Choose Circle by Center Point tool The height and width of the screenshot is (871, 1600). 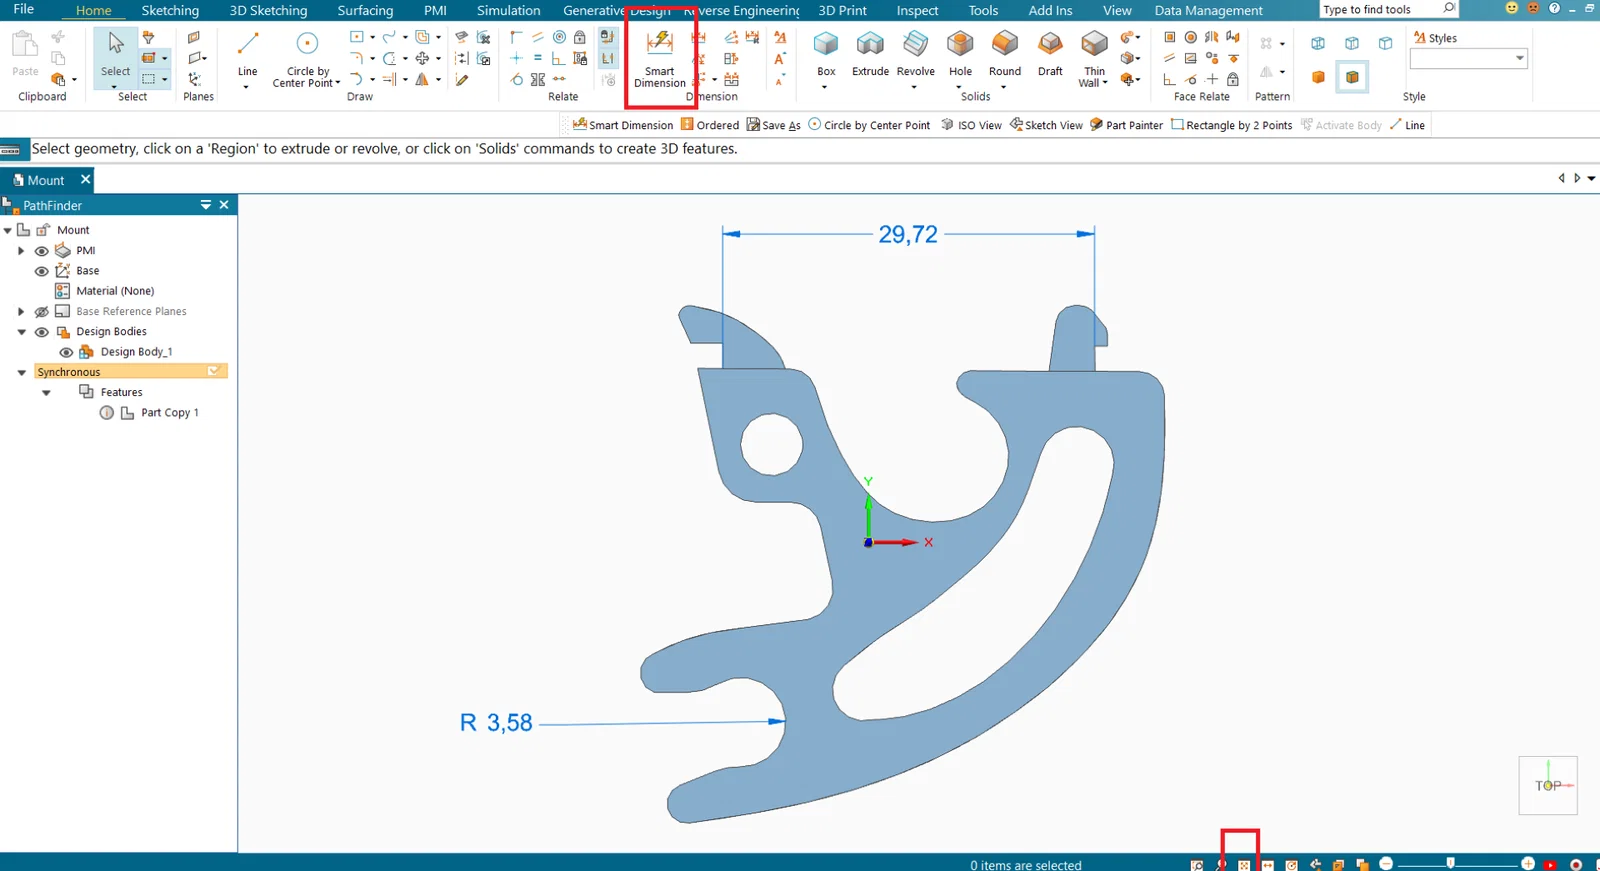(307, 59)
